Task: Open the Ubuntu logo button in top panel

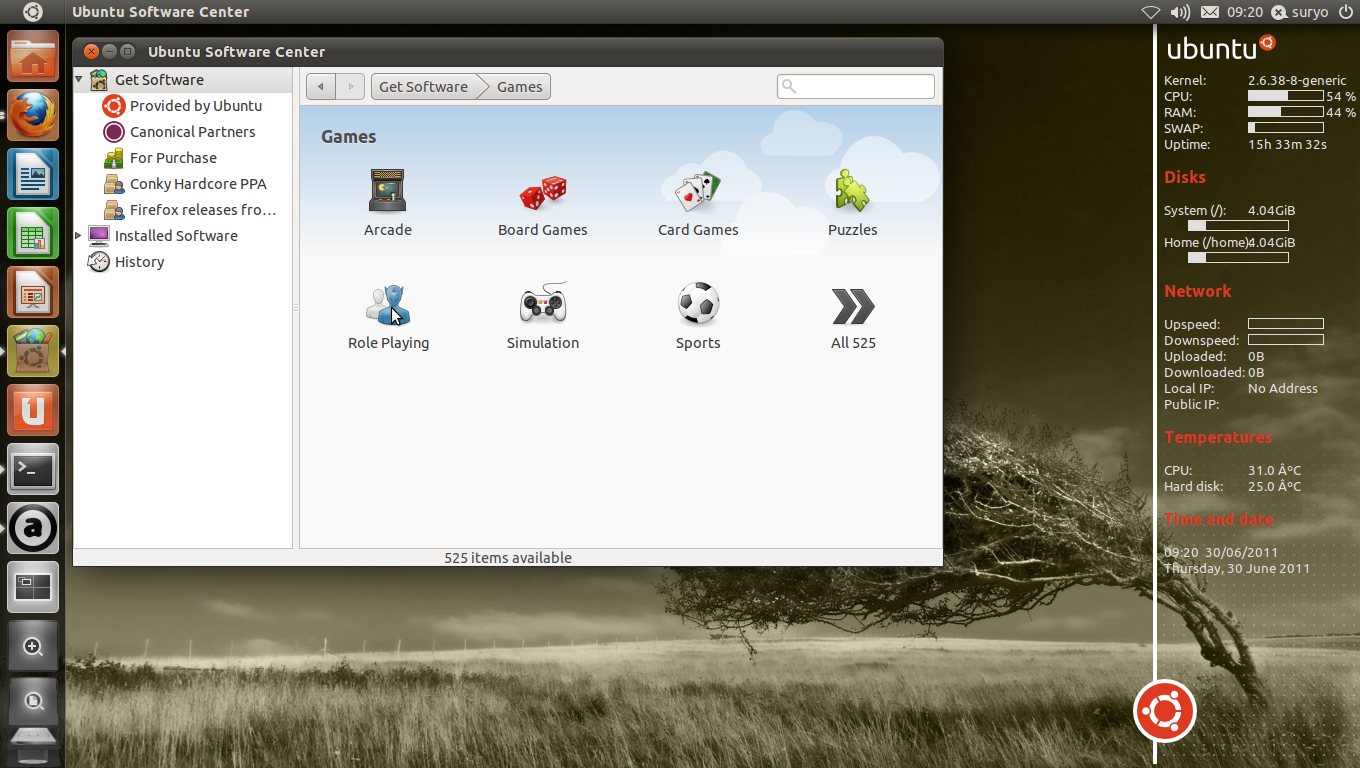Action: pyautogui.click(x=32, y=12)
